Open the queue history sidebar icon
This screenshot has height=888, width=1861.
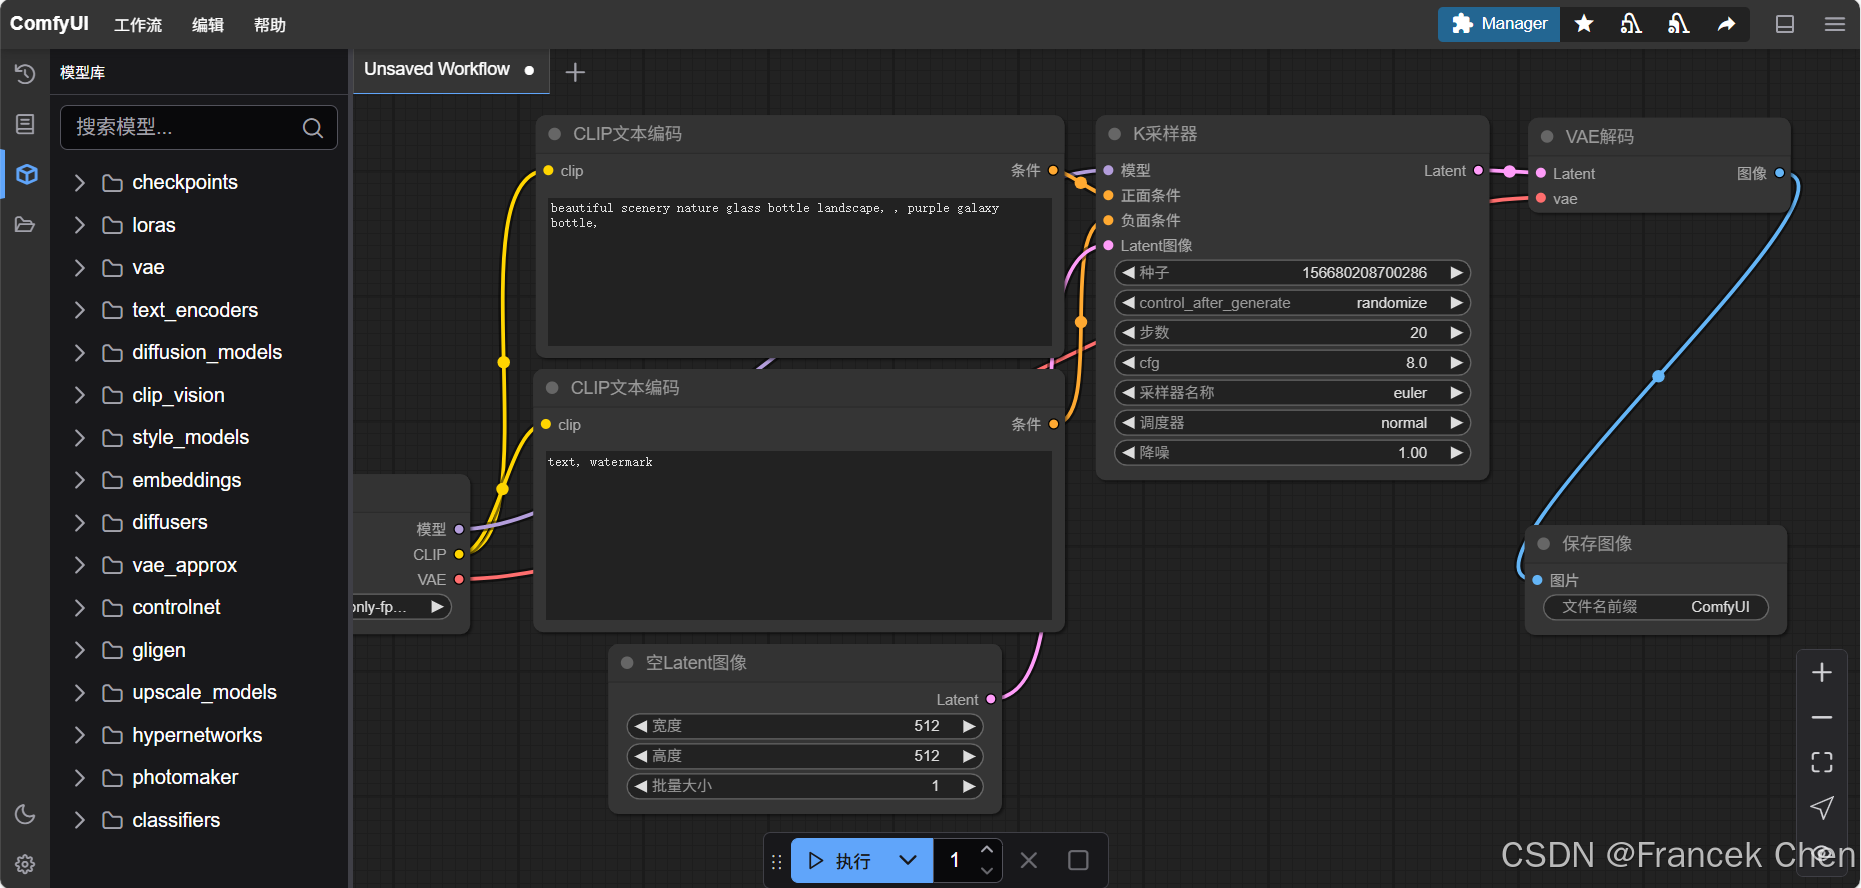point(25,73)
